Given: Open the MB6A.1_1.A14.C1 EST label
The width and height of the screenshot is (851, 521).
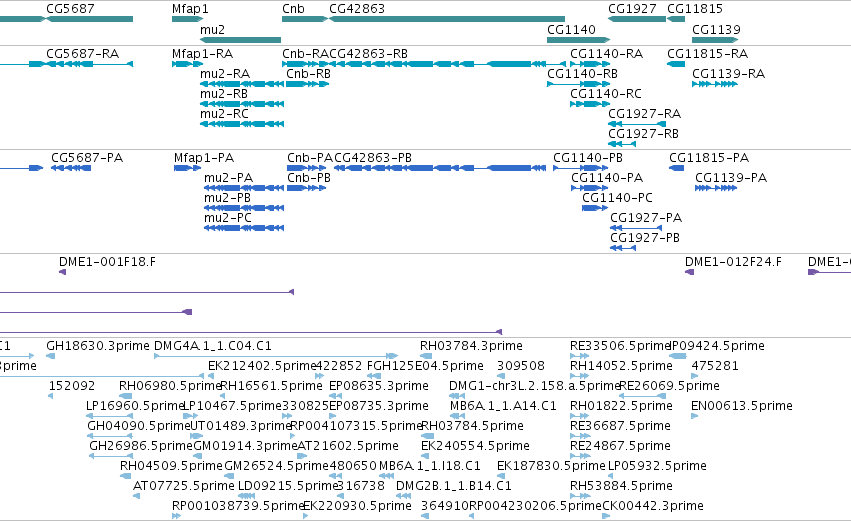Looking at the screenshot, I should [x=503, y=406].
